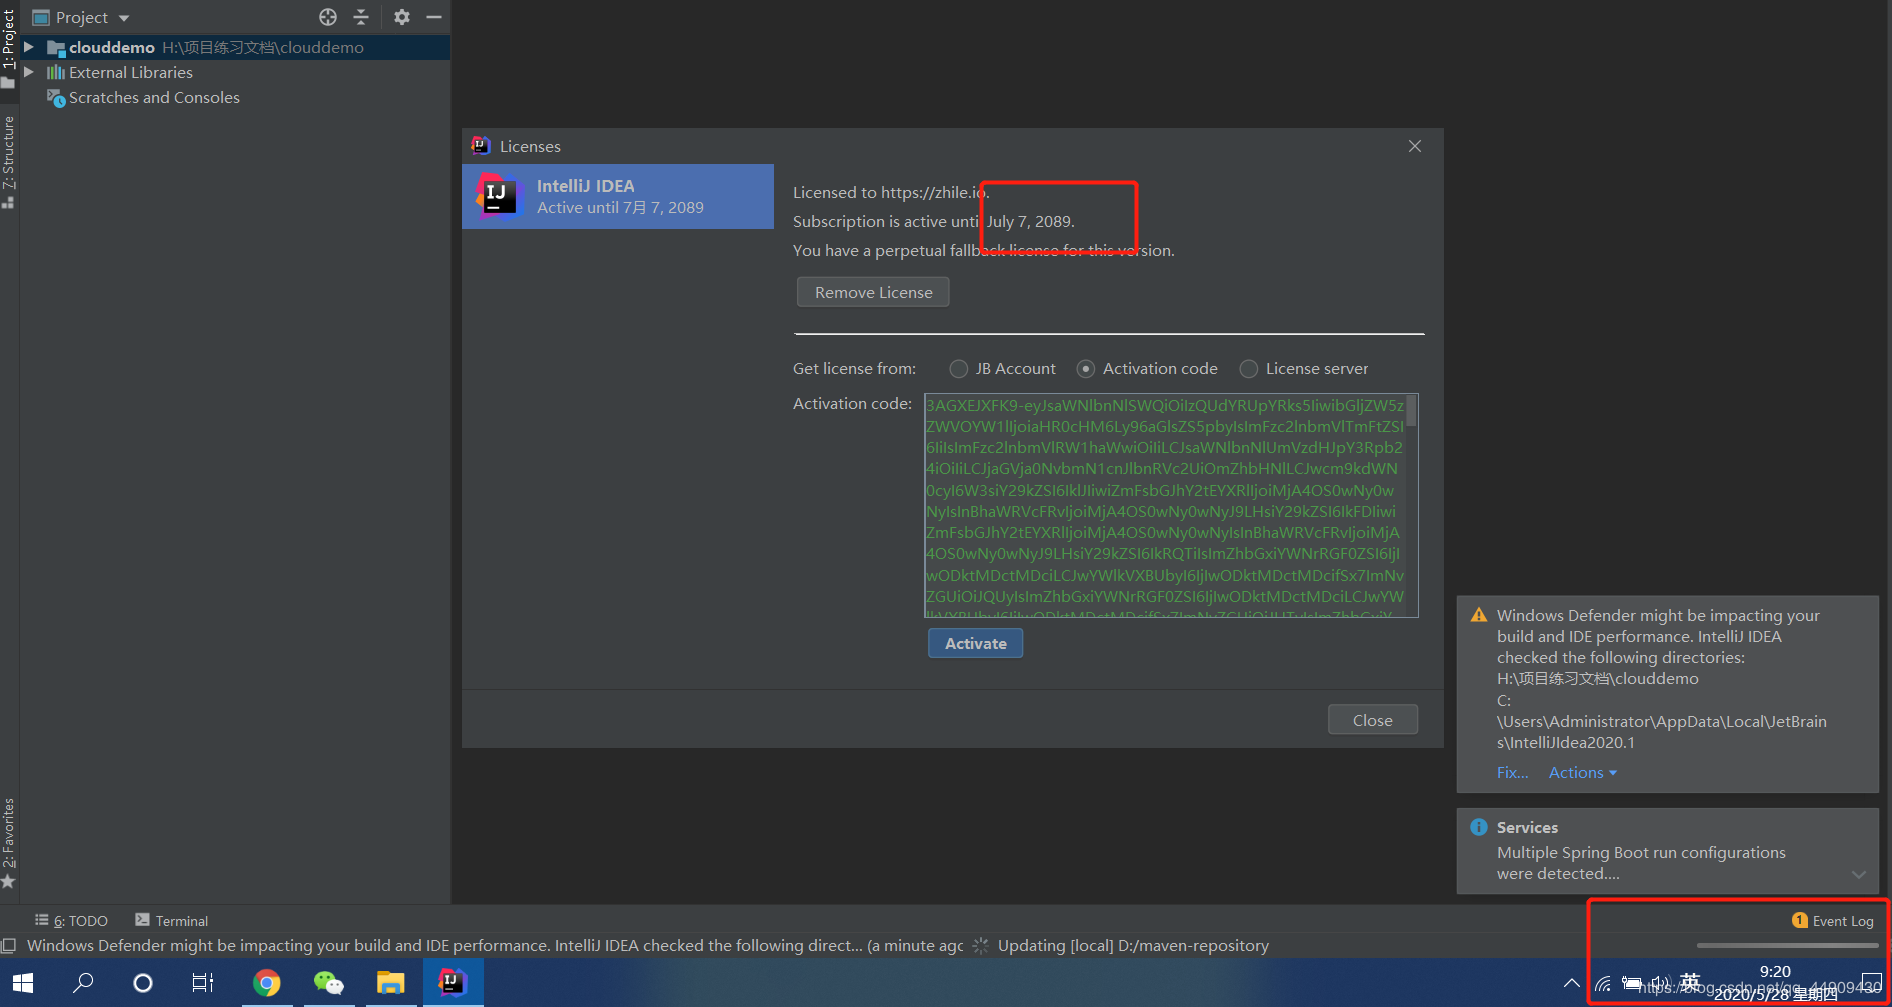The width and height of the screenshot is (1892, 1007).
Task: Click the Remove License button
Action: (x=873, y=292)
